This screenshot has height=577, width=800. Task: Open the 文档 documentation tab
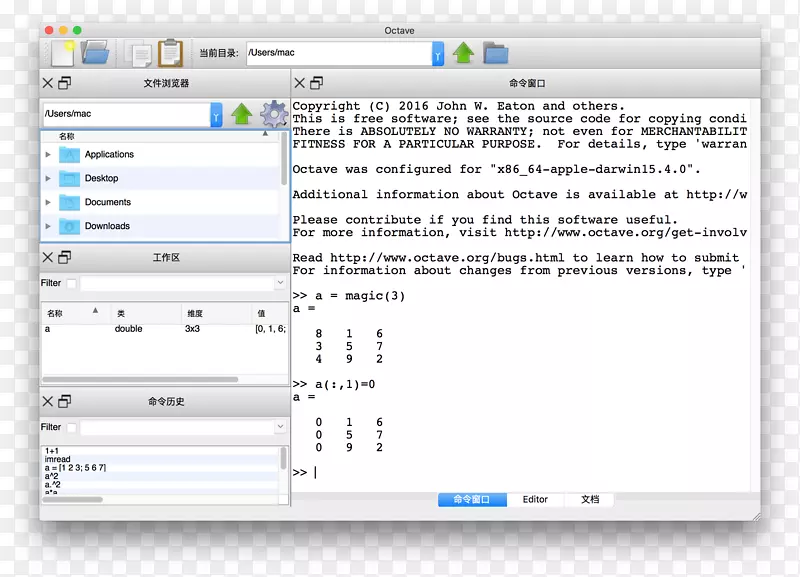(x=590, y=500)
